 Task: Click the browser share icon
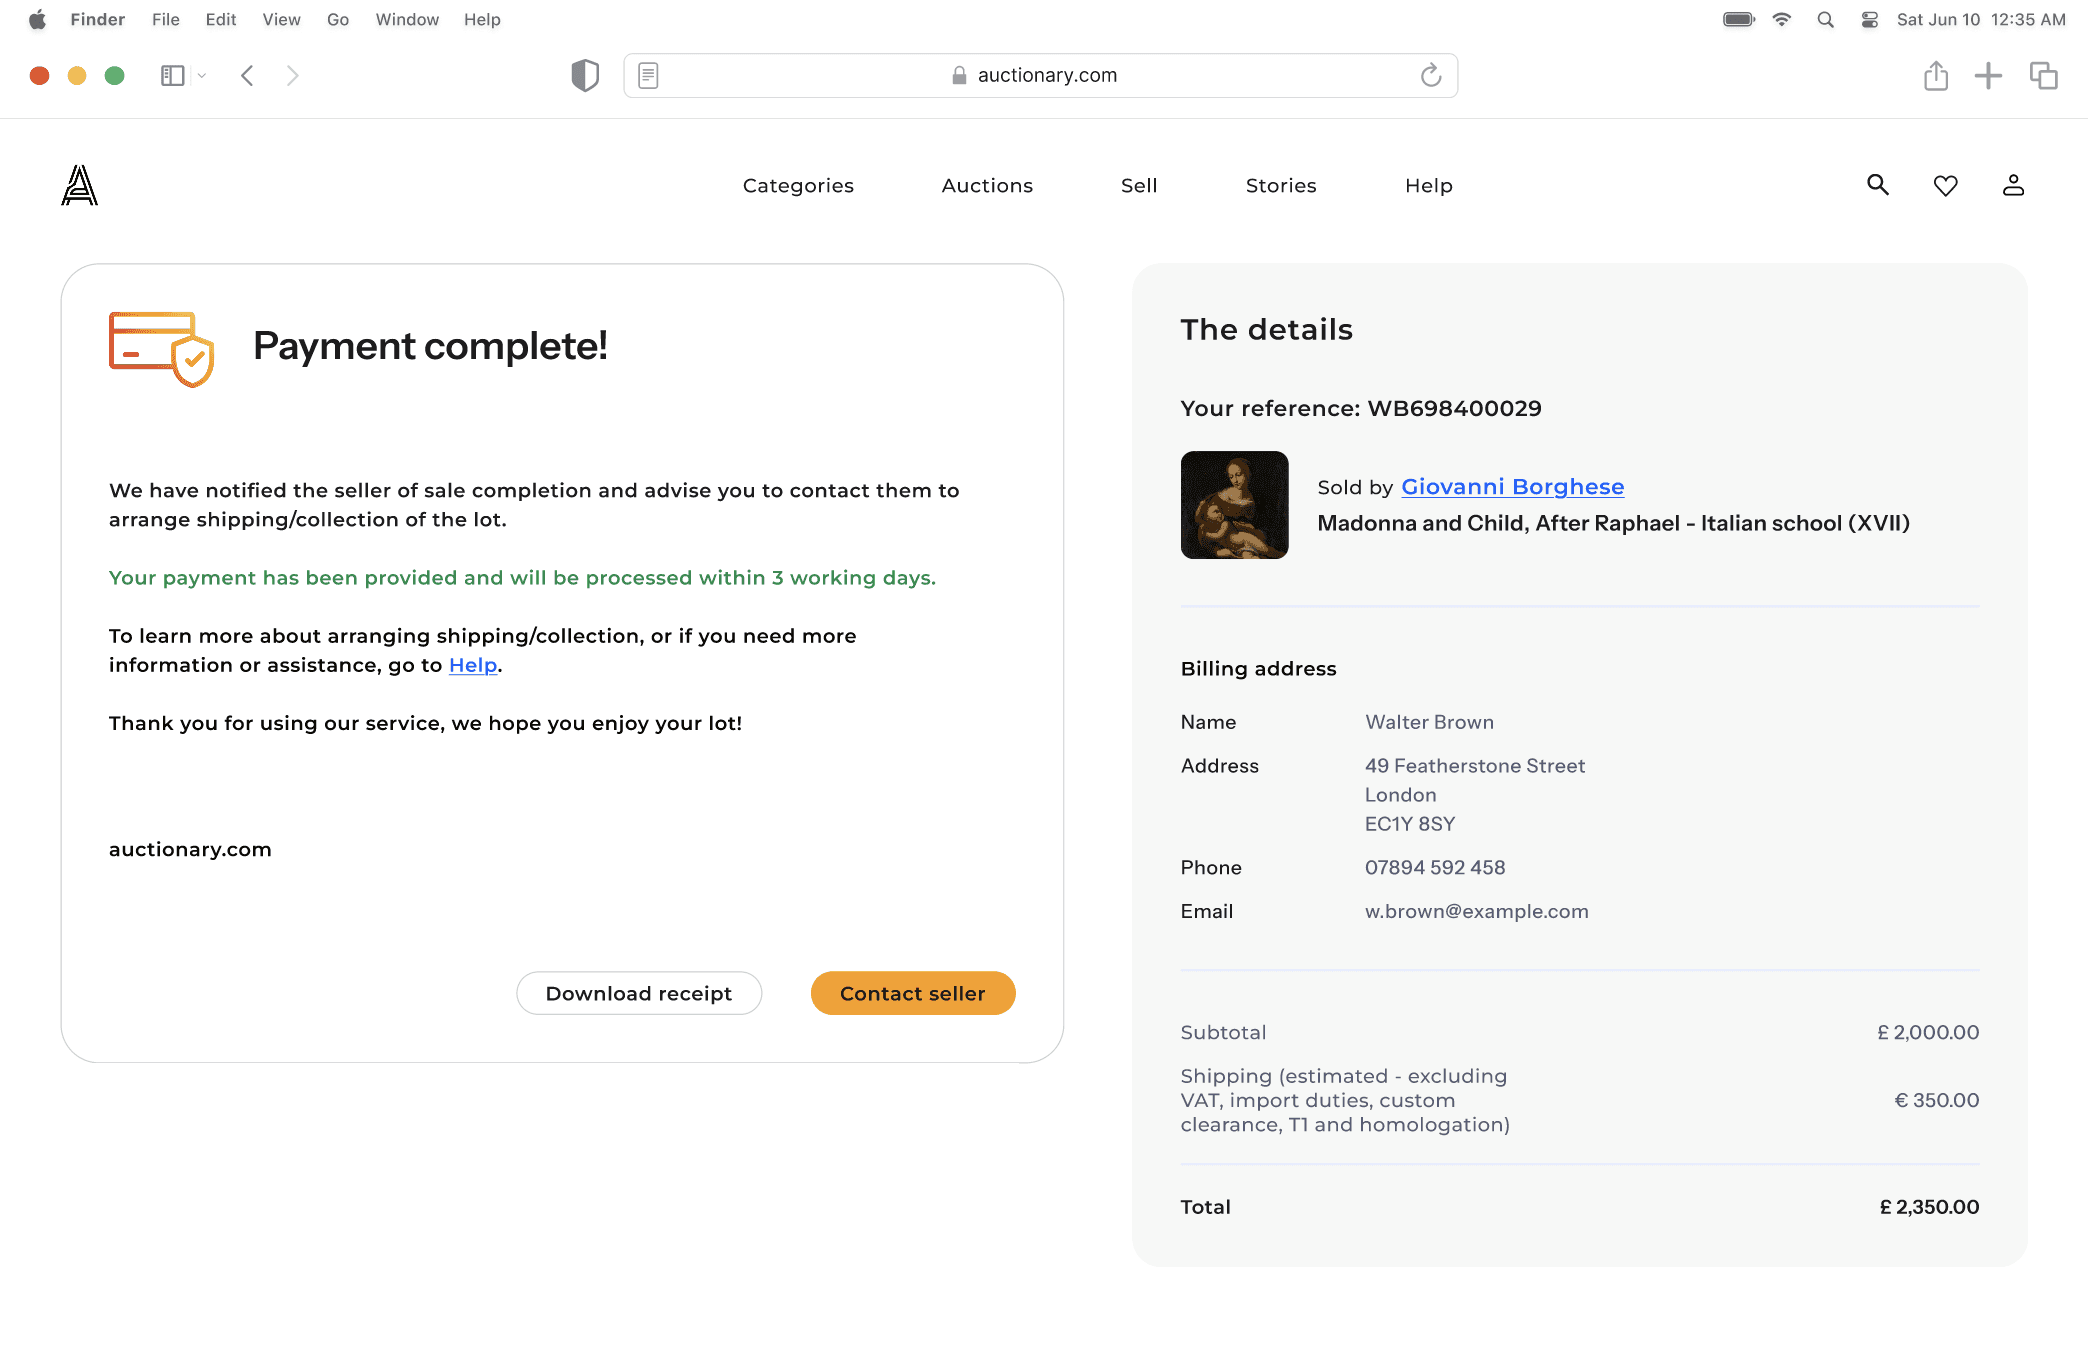(x=1936, y=76)
